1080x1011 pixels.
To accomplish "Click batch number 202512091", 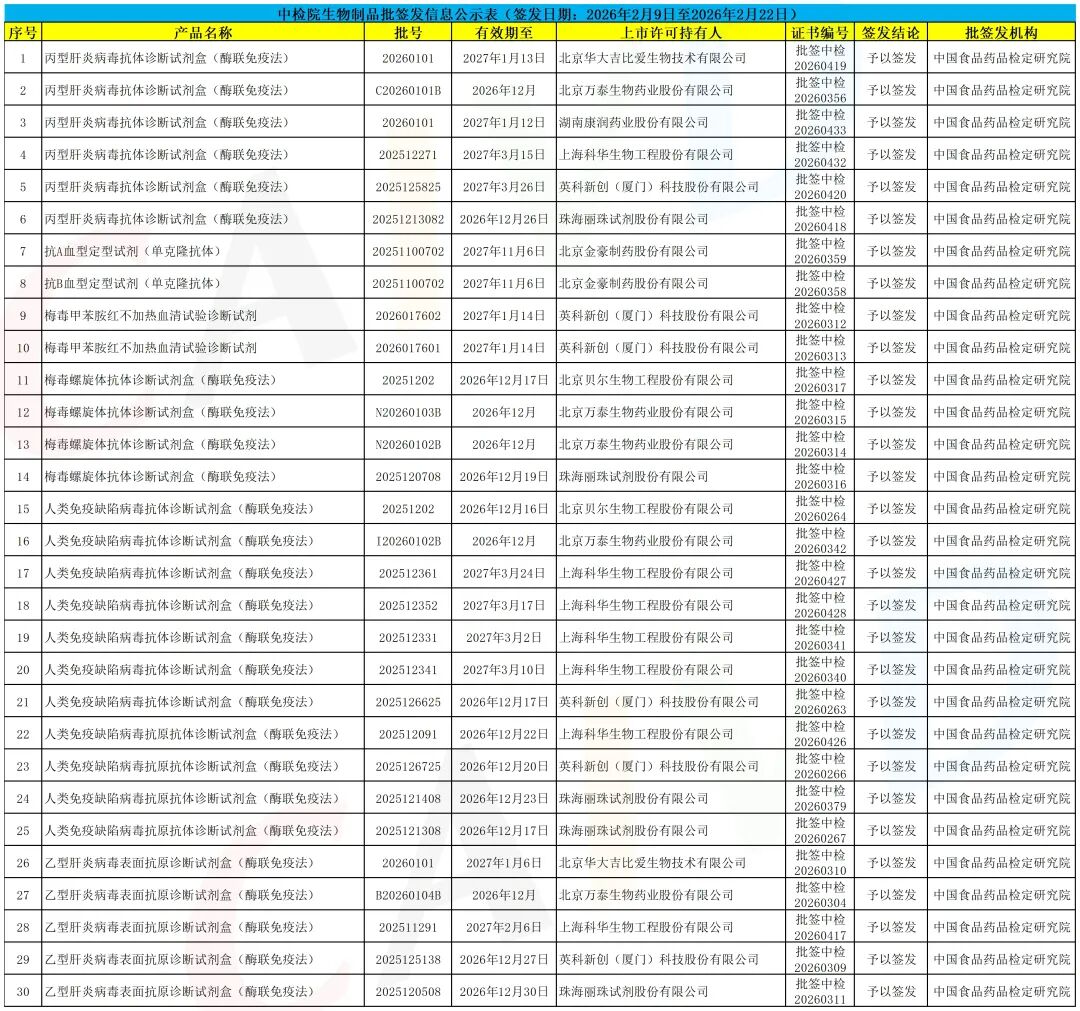I will 408,734.
